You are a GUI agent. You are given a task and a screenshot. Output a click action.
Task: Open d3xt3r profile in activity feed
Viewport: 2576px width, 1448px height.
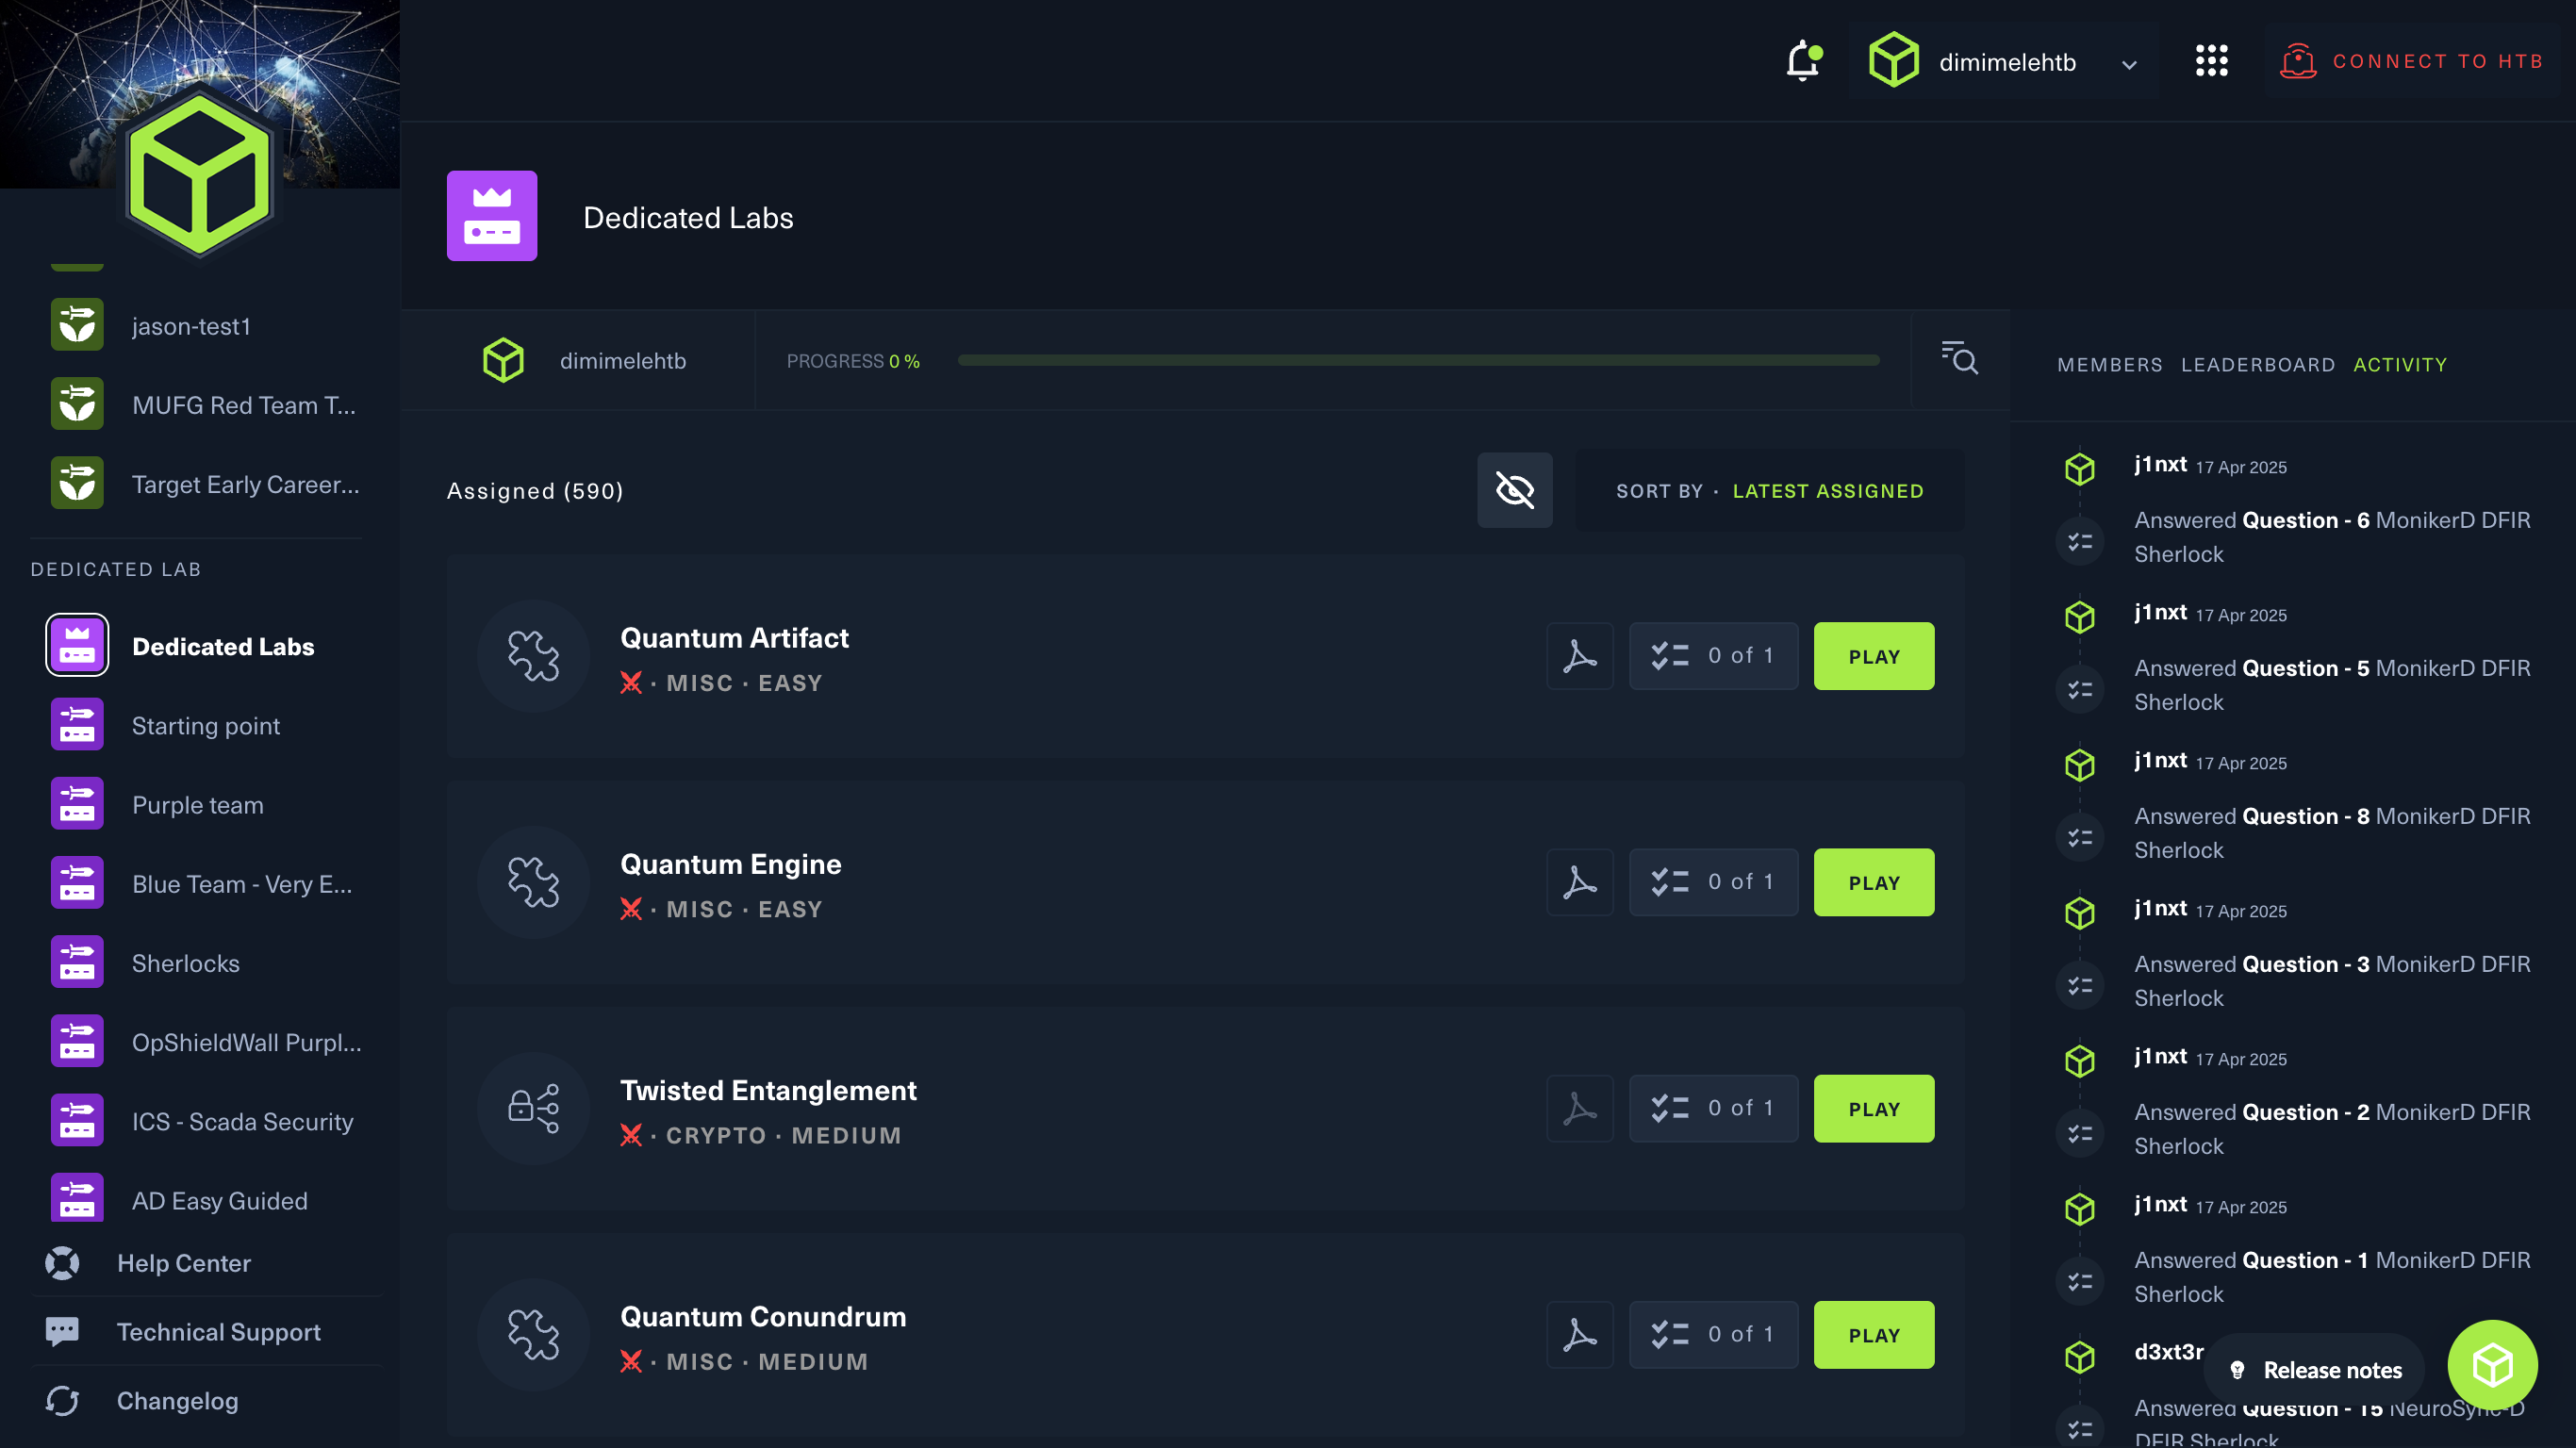click(x=2168, y=1352)
